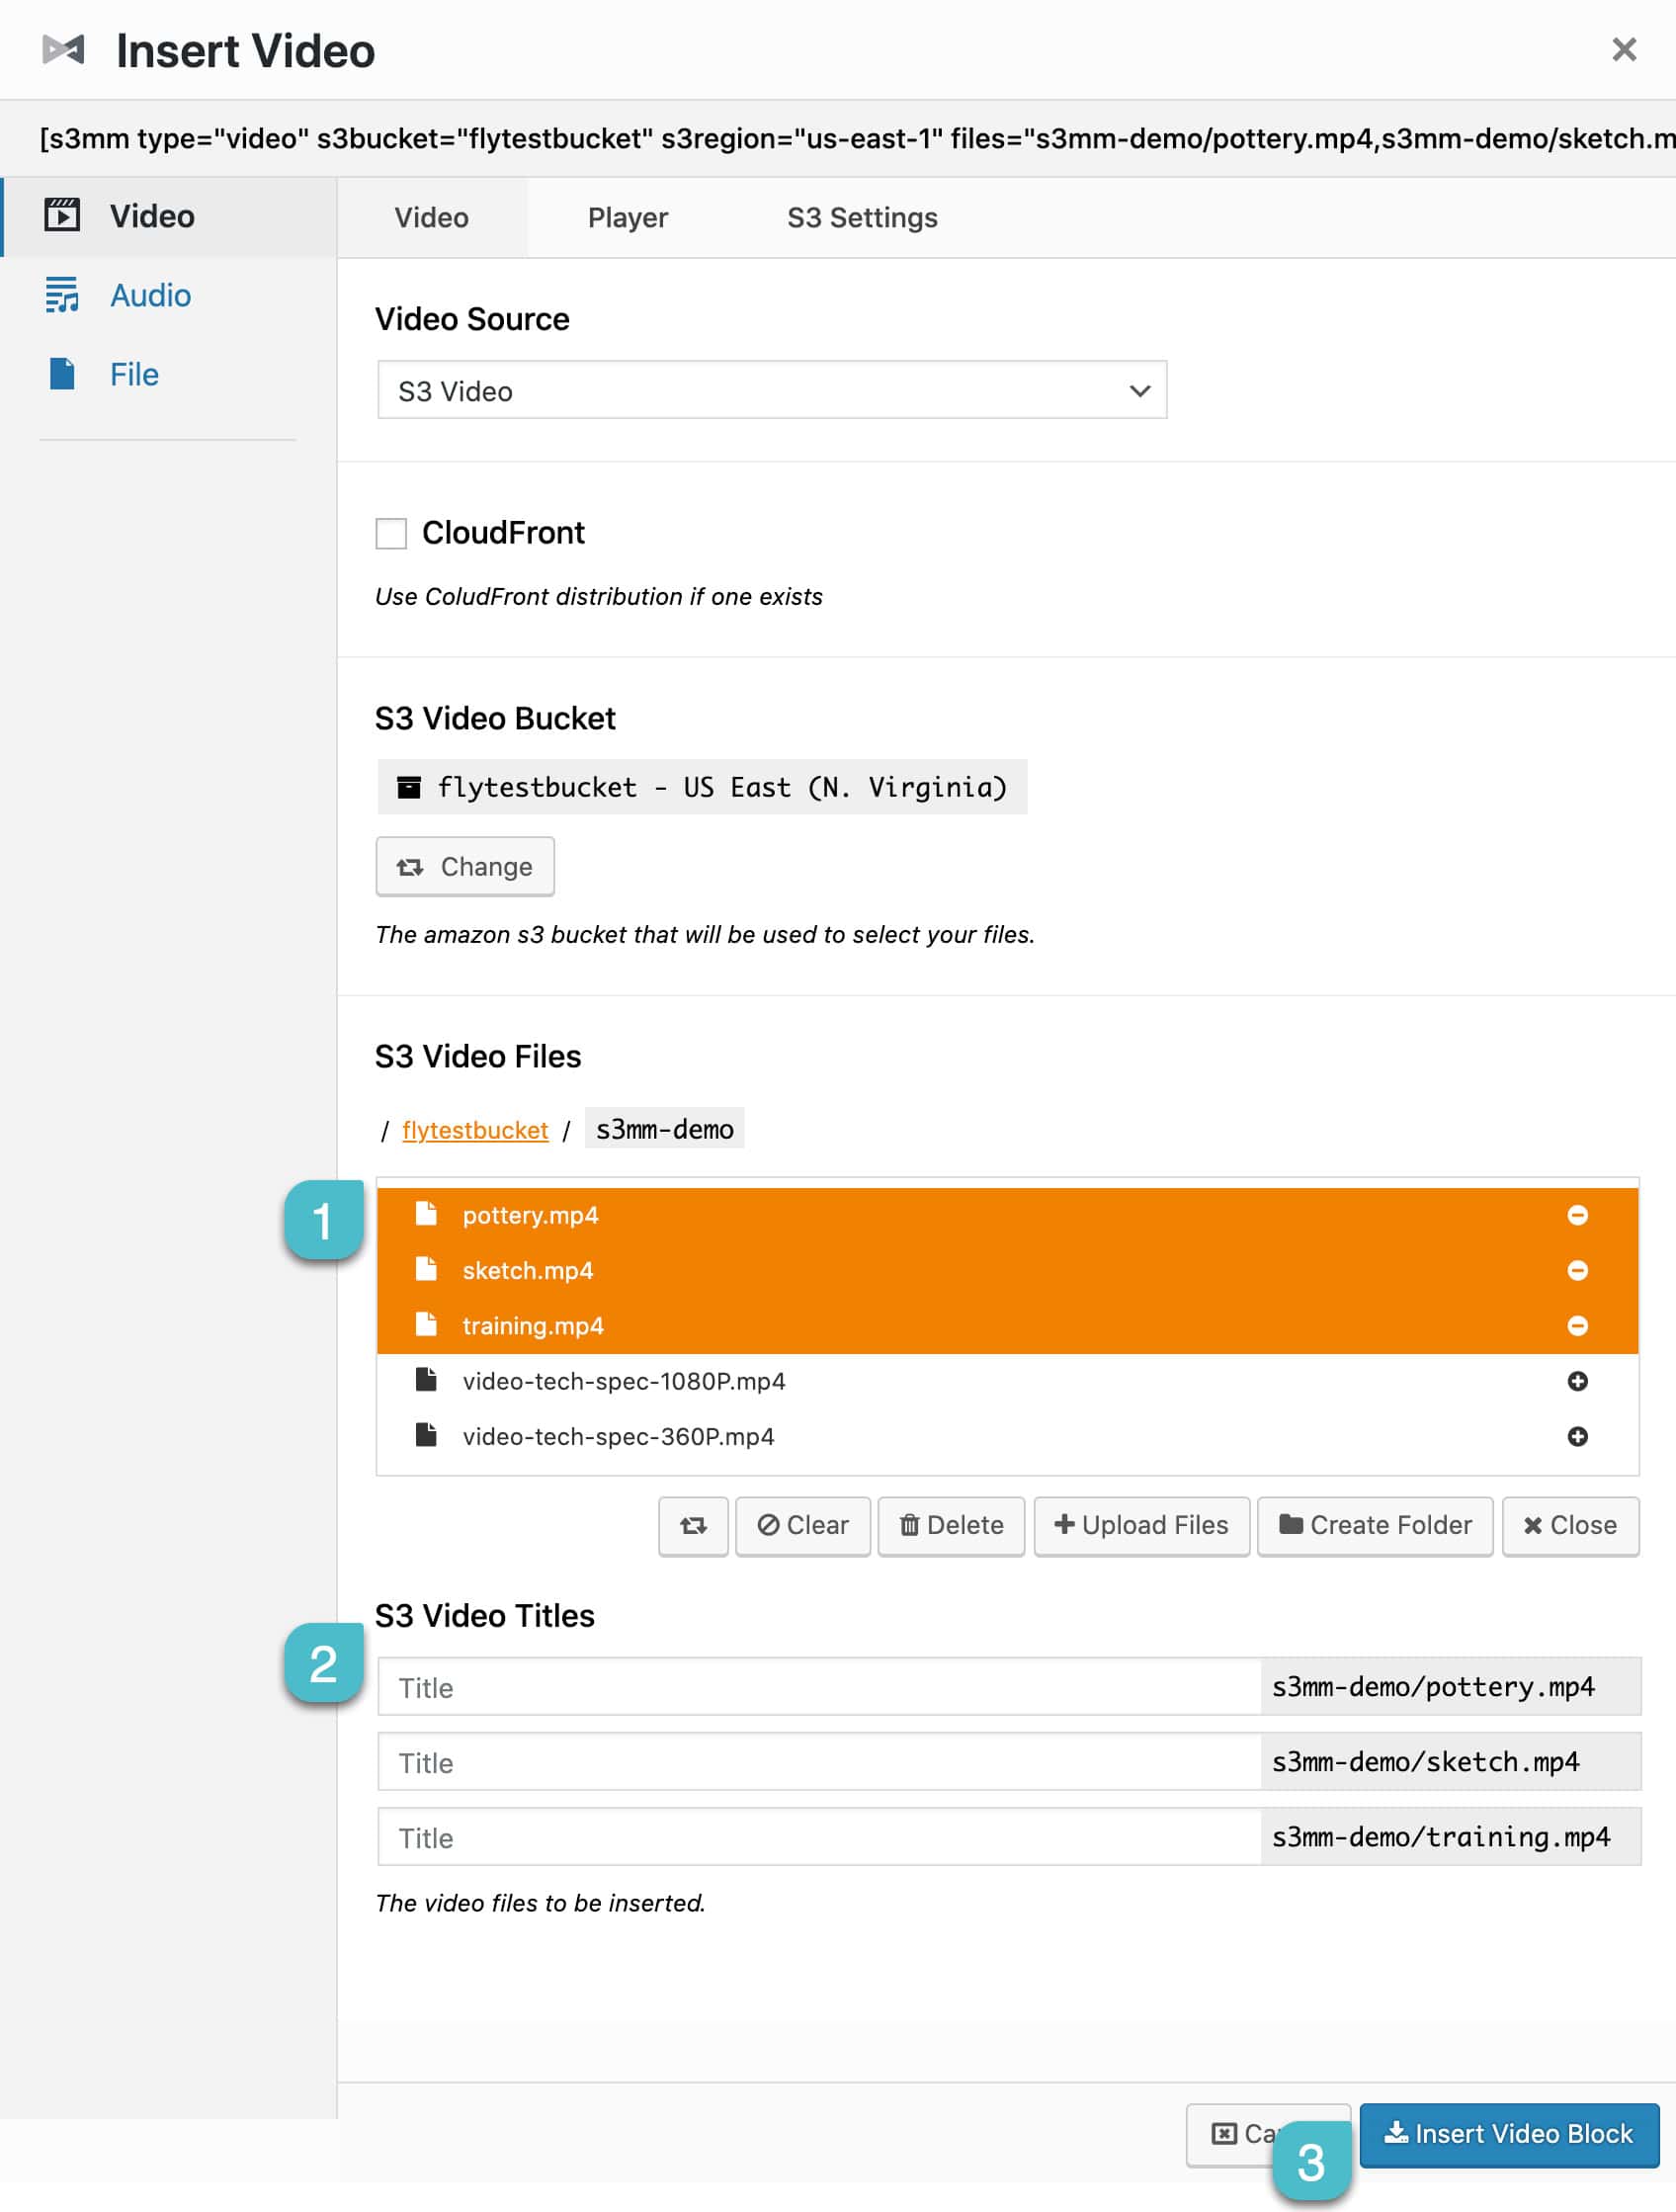The image size is (1676, 2212).
Task: Add video-tech-spec-1080P.mp4 with plus icon
Action: 1577,1381
